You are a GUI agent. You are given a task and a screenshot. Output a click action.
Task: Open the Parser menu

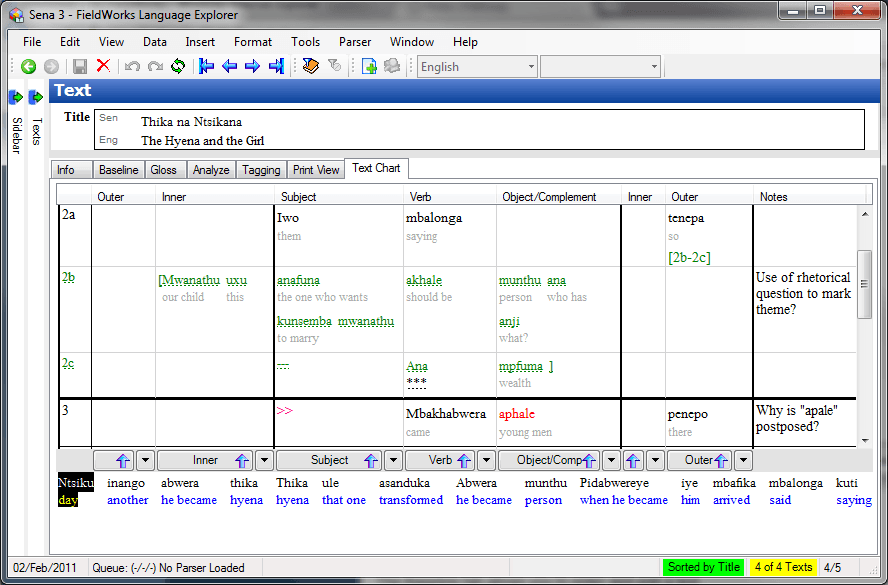(355, 42)
